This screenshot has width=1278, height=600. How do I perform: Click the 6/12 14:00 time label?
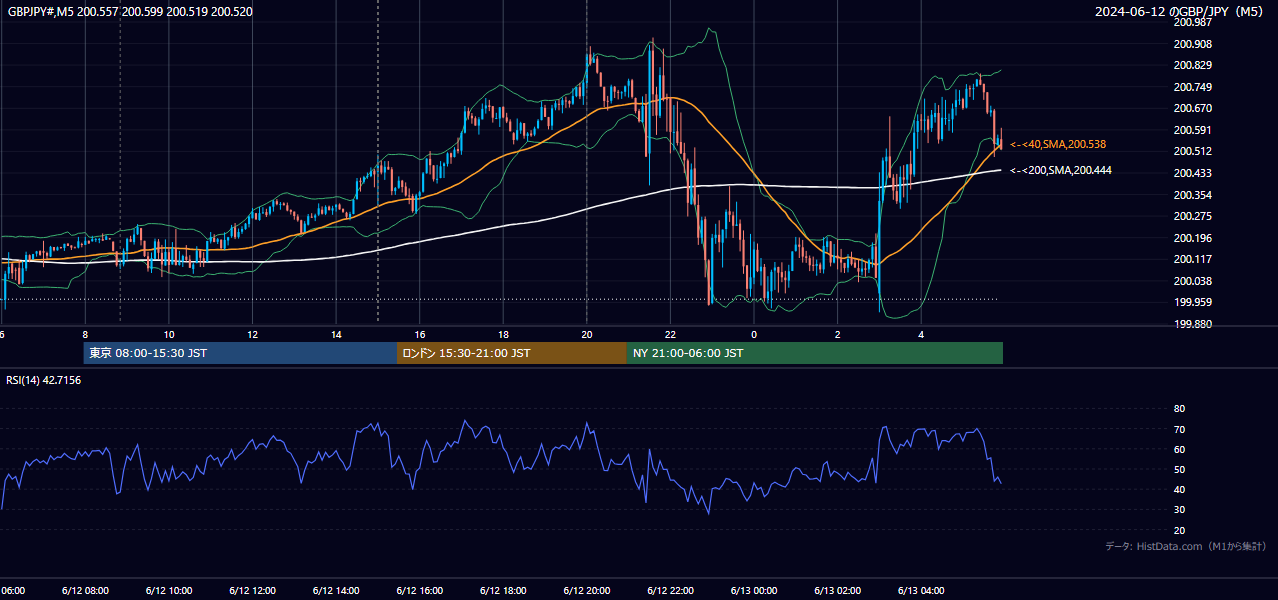tap(336, 591)
